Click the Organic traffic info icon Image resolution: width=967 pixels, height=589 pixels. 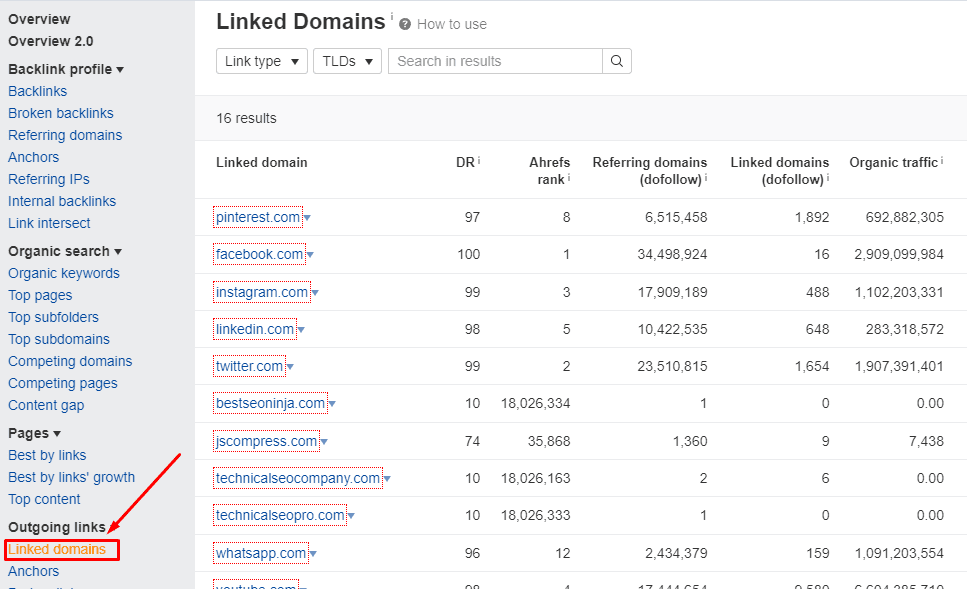click(x=942, y=160)
